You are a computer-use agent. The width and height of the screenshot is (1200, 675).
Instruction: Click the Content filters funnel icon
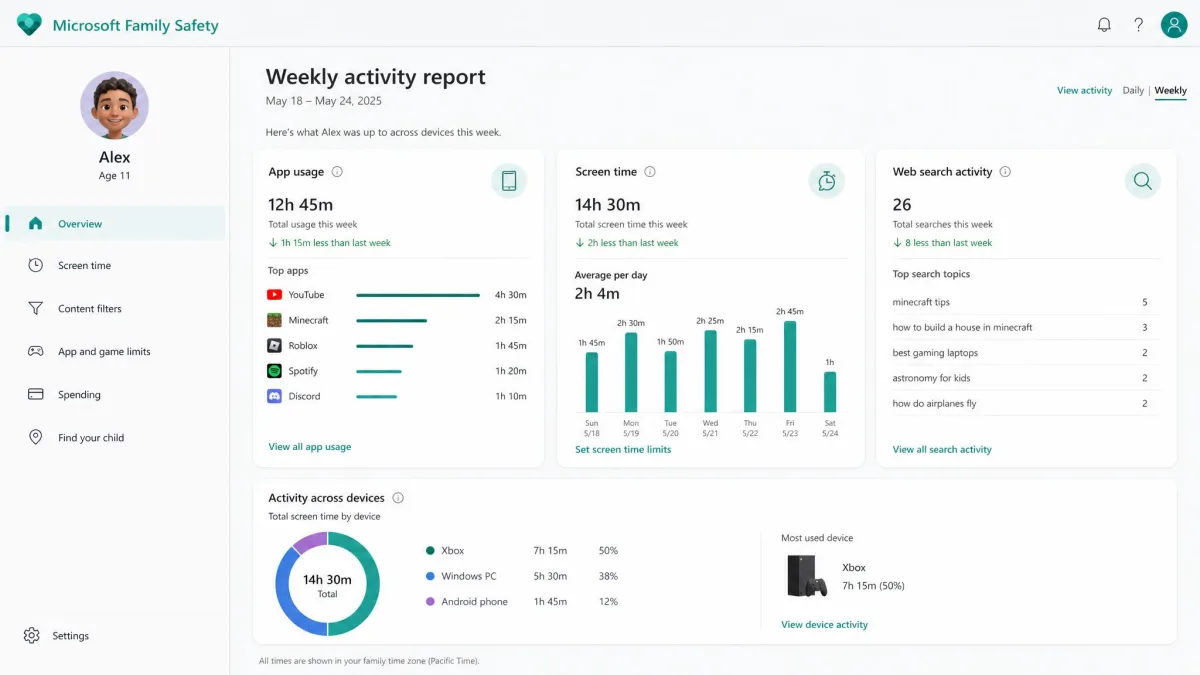[x=36, y=308]
